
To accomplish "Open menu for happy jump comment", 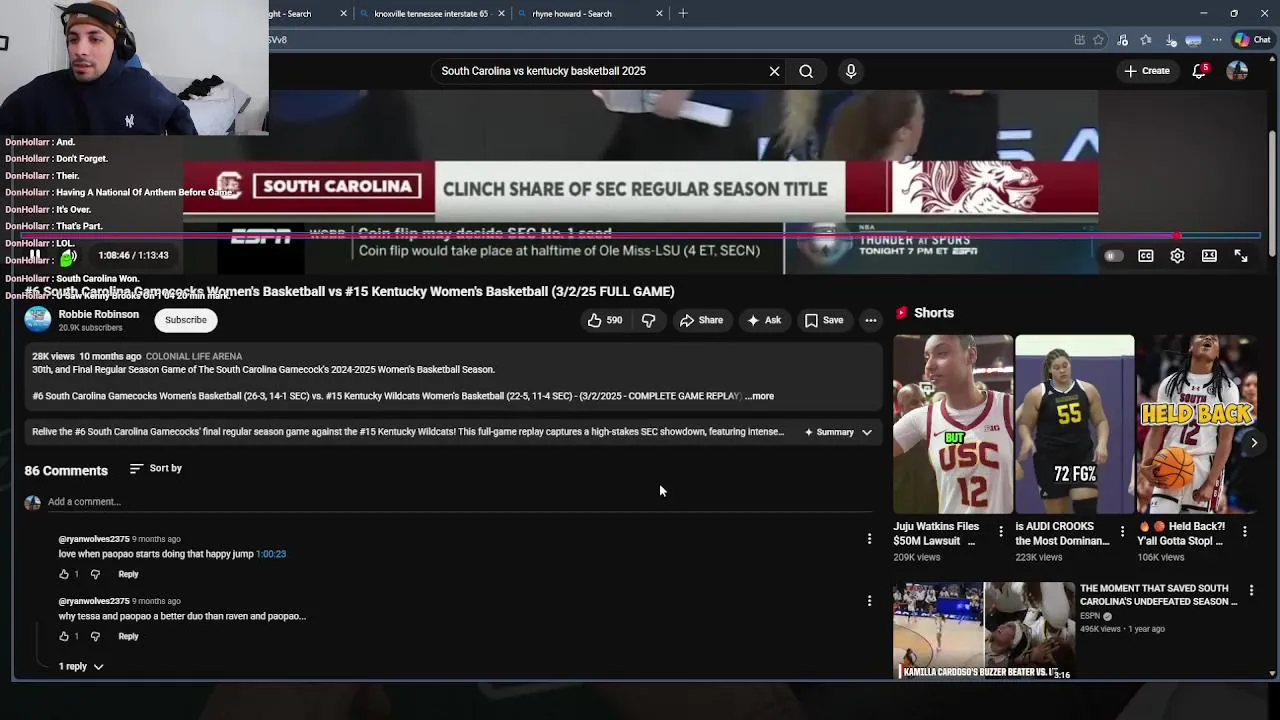I will (x=869, y=539).
